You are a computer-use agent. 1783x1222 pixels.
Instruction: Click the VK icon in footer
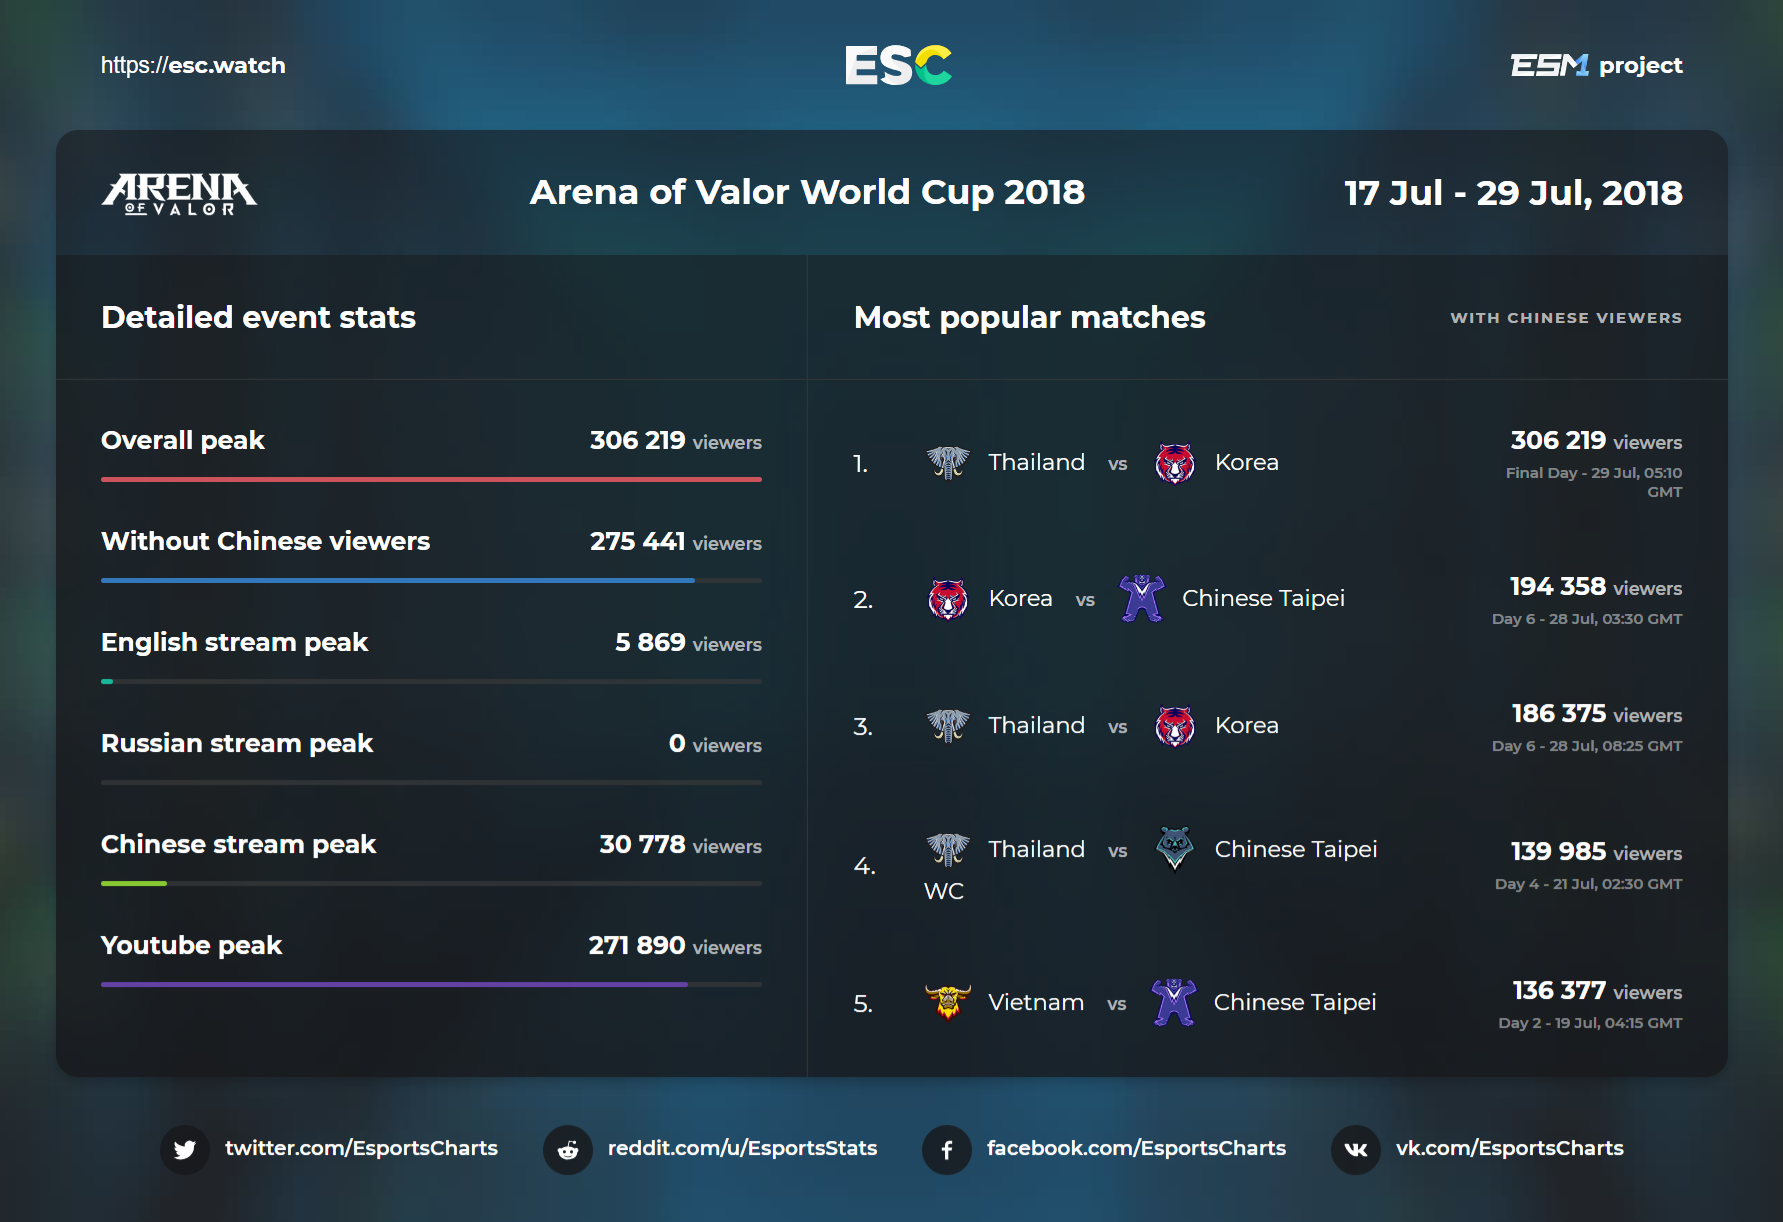[1356, 1150]
